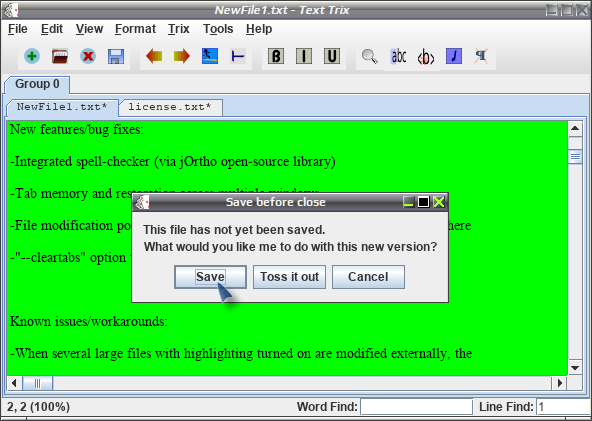The height and width of the screenshot is (421, 592).
Task: Click the line "Known issues/workarounds:"
Action: click(x=88, y=322)
